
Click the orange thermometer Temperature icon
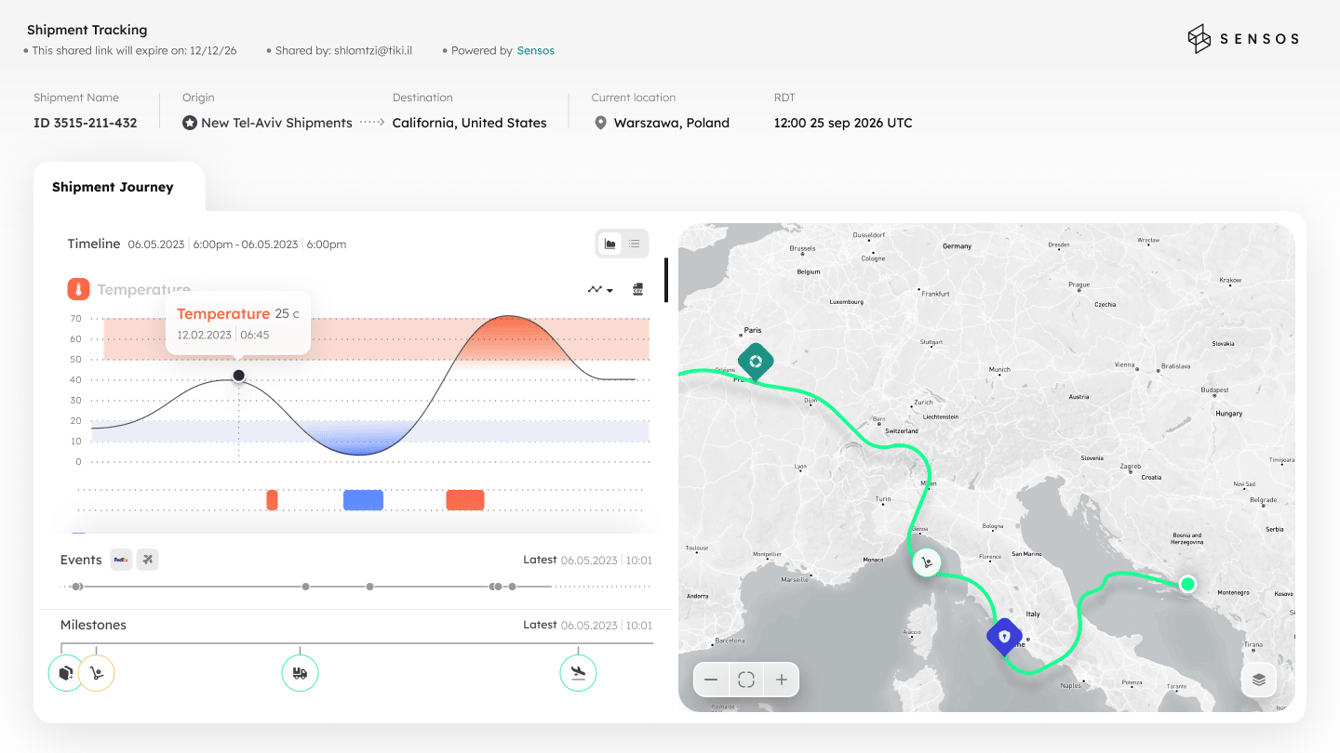pos(79,289)
